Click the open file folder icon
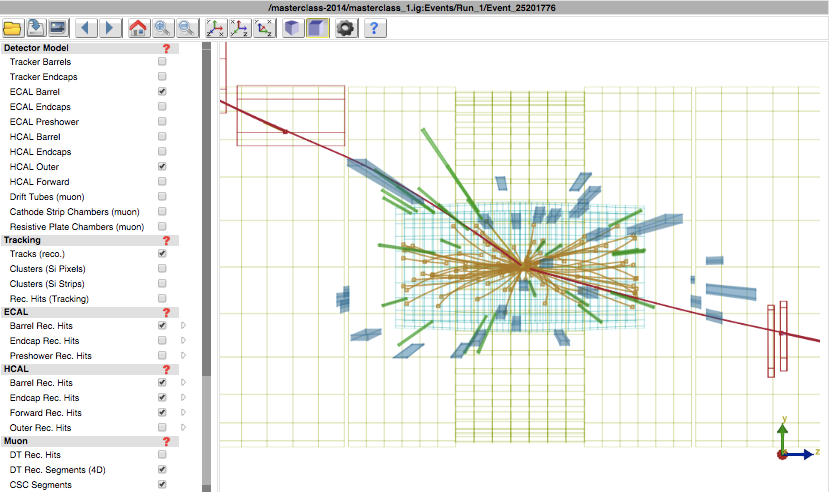The image size is (829, 492). tap(13, 28)
